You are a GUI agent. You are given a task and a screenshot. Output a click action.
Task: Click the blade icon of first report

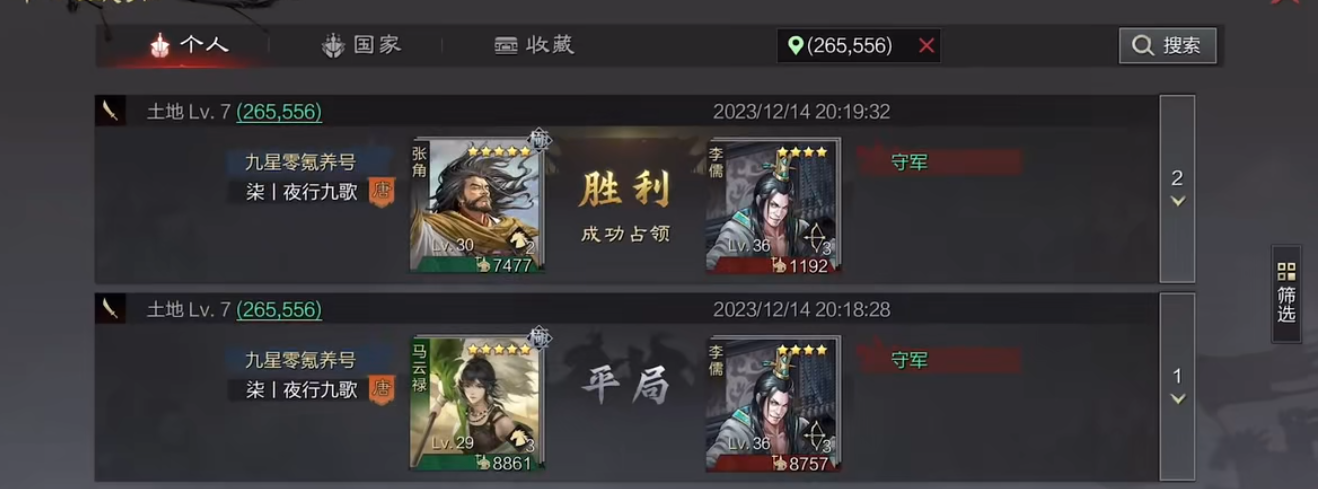click(110, 111)
